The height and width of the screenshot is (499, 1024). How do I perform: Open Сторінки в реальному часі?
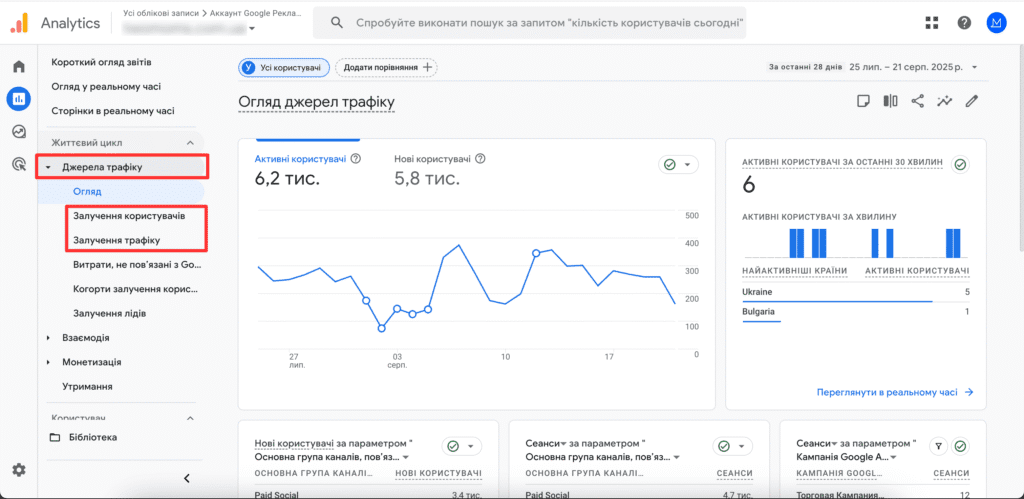pyautogui.click(x=113, y=111)
